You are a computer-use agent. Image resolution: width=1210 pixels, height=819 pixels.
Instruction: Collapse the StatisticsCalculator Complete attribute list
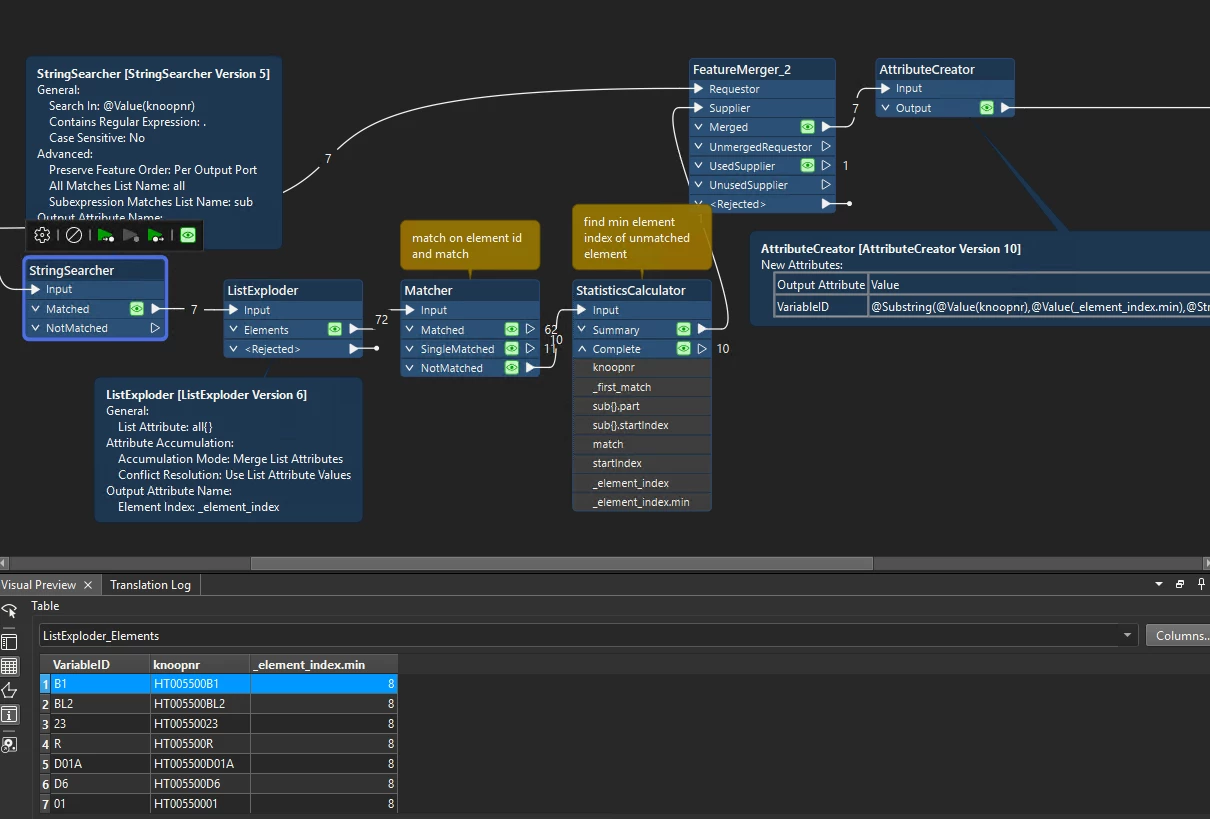582,349
